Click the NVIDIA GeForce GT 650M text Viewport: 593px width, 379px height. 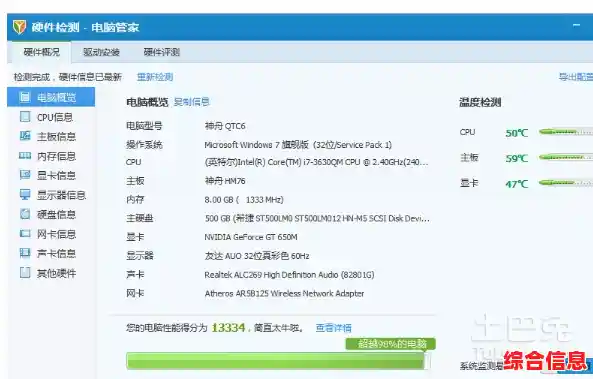pyautogui.click(x=251, y=237)
